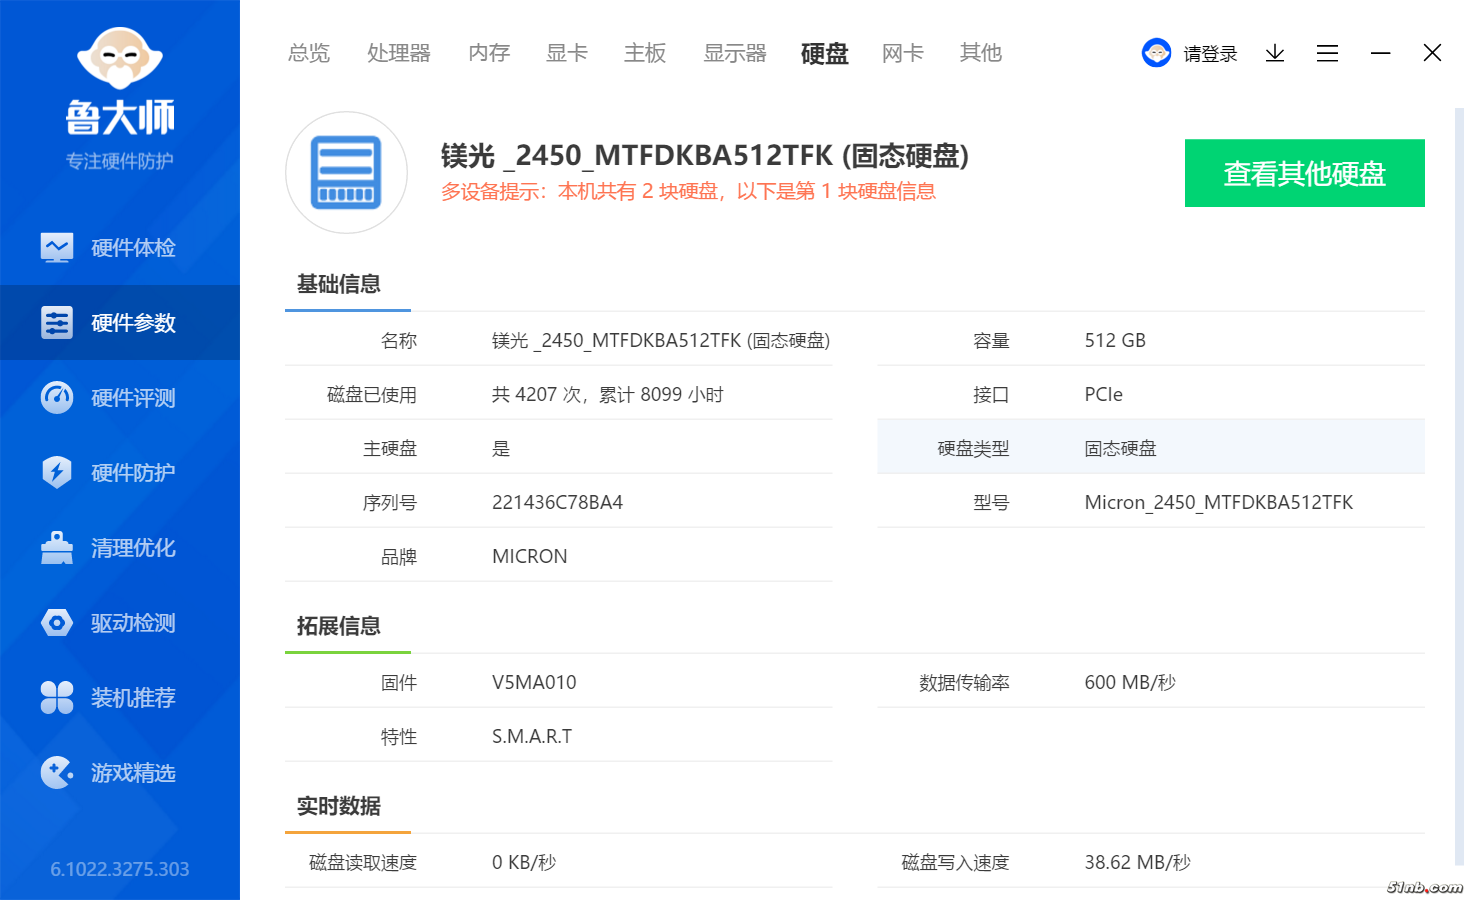
Task: Select the 装机推荐 clover icon
Action: pos(57,697)
